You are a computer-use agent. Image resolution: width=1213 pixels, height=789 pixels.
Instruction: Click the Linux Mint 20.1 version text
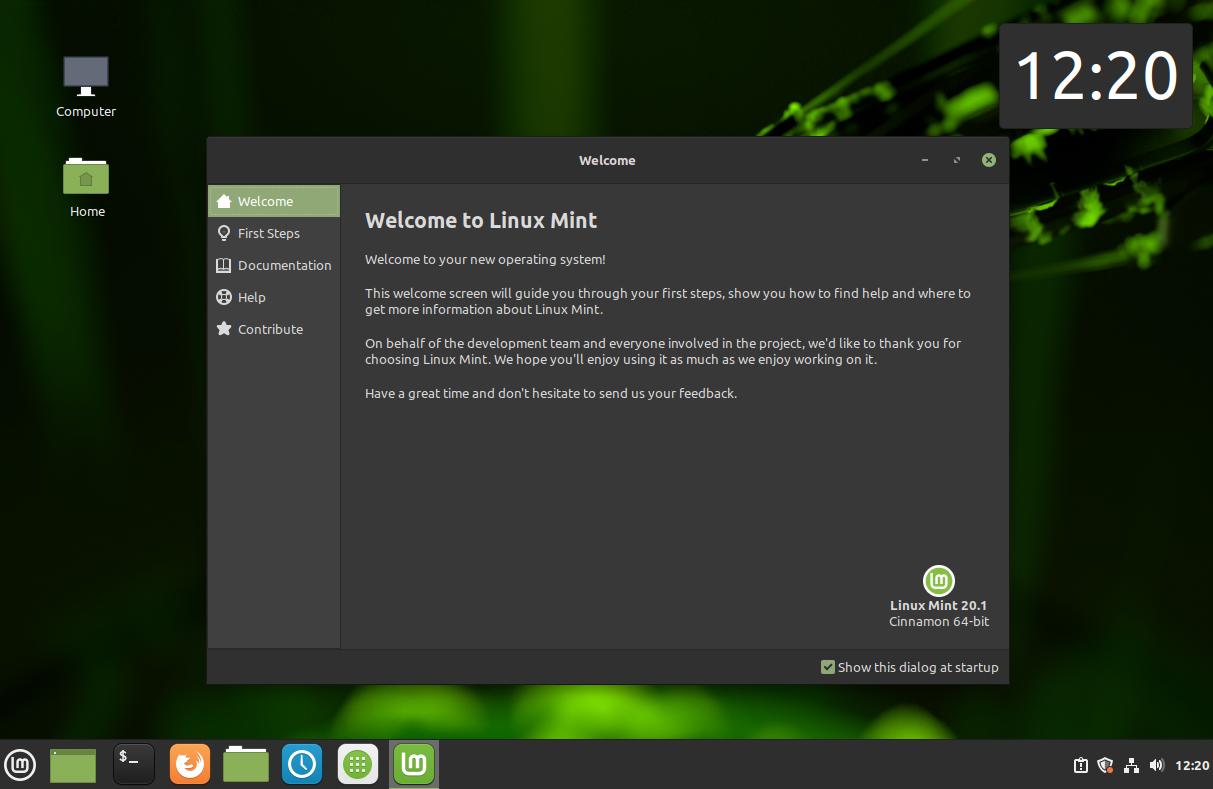[938, 605]
